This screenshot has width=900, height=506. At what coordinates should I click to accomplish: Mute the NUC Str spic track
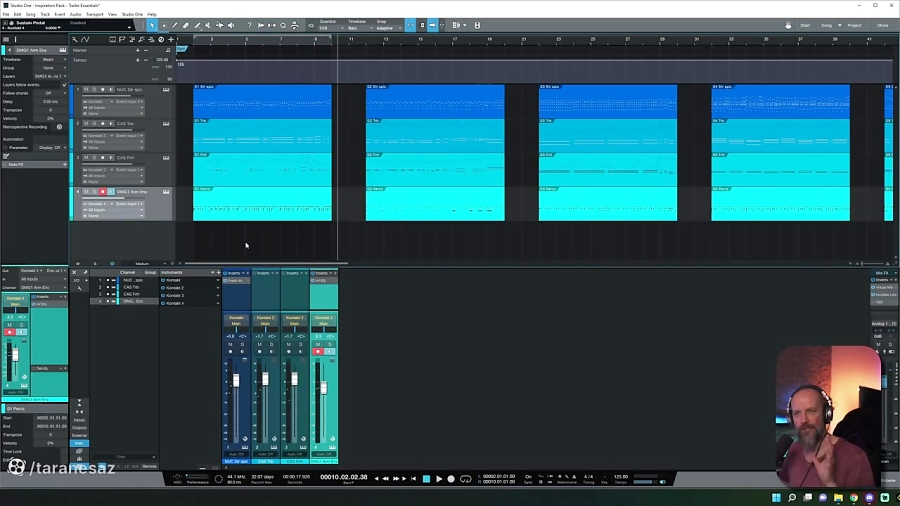click(86, 90)
